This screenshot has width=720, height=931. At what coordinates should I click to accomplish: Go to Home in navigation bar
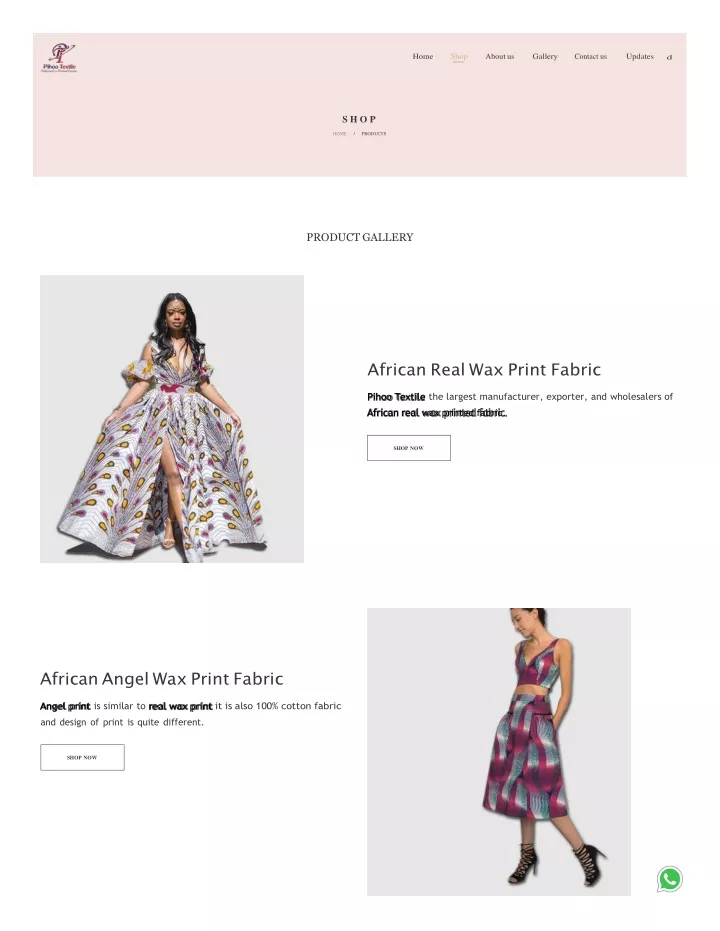click(423, 56)
